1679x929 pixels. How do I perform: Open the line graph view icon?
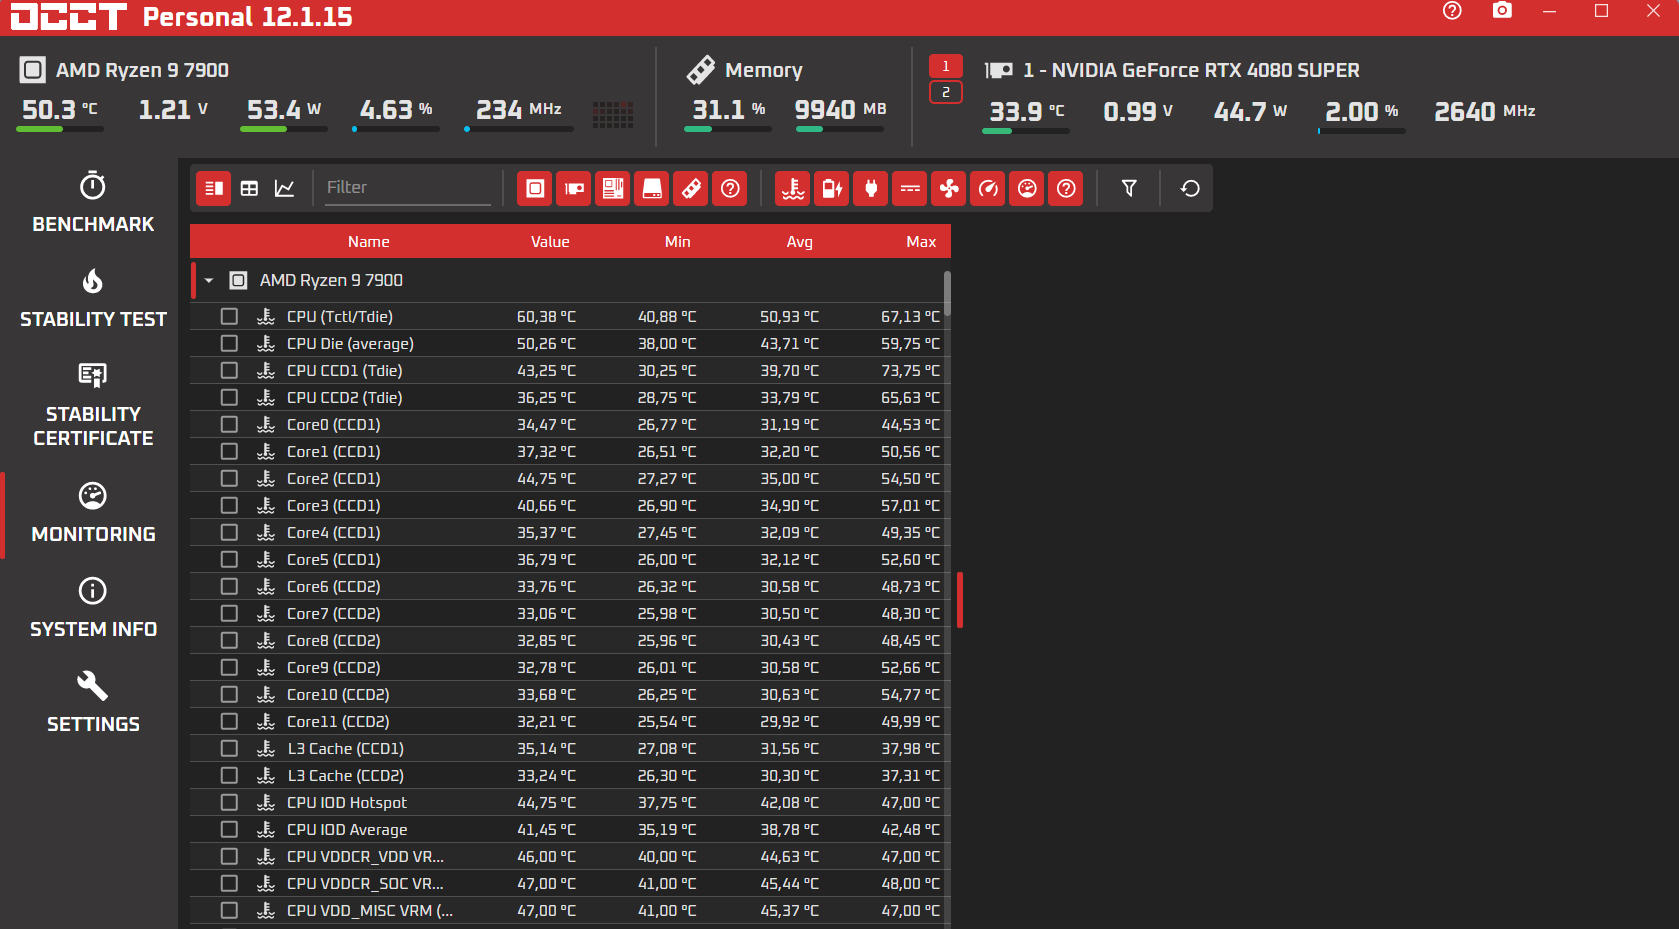285,188
